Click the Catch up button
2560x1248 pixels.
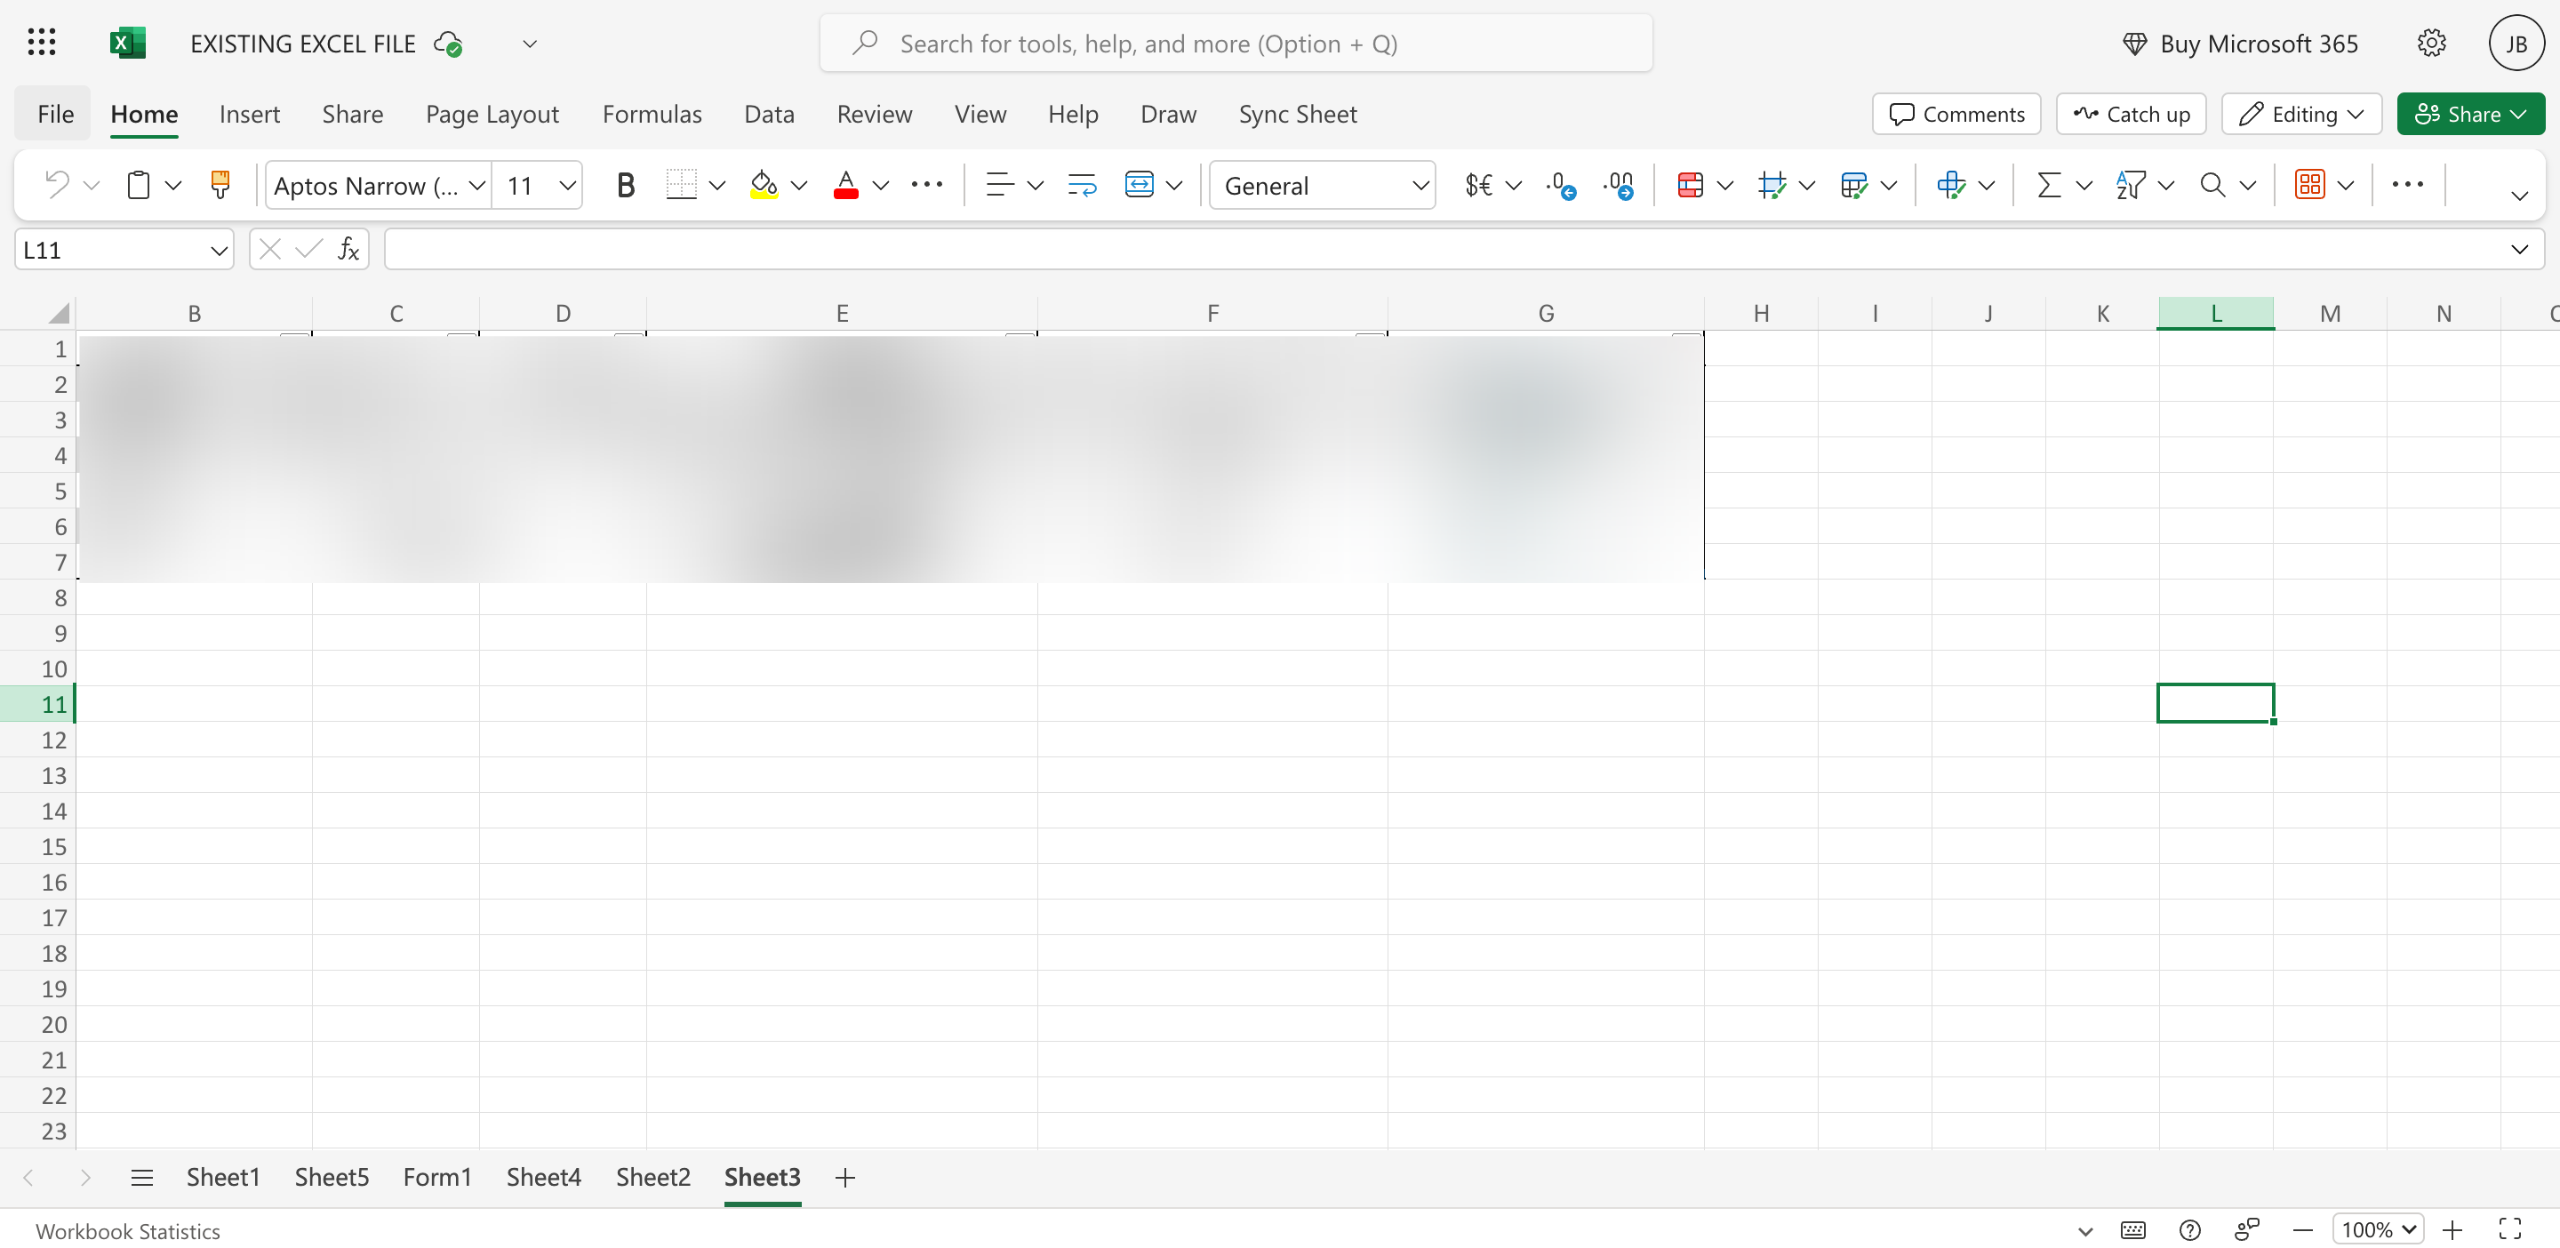point(2131,114)
